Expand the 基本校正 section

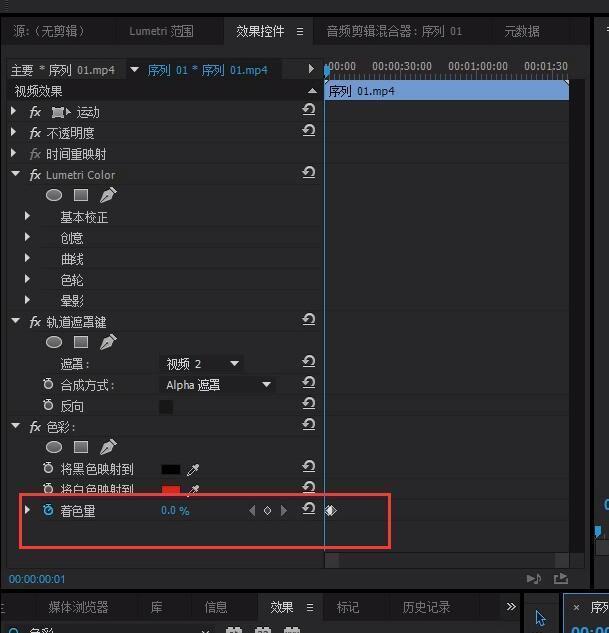click(x=27, y=216)
